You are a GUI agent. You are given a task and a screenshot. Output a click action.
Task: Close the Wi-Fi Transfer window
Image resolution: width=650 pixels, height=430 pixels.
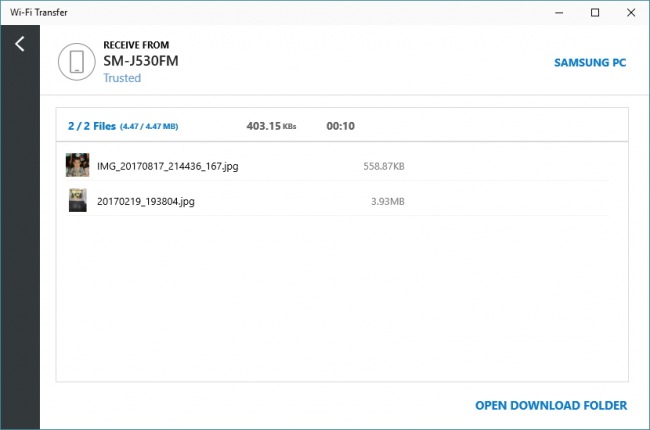(x=631, y=12)
